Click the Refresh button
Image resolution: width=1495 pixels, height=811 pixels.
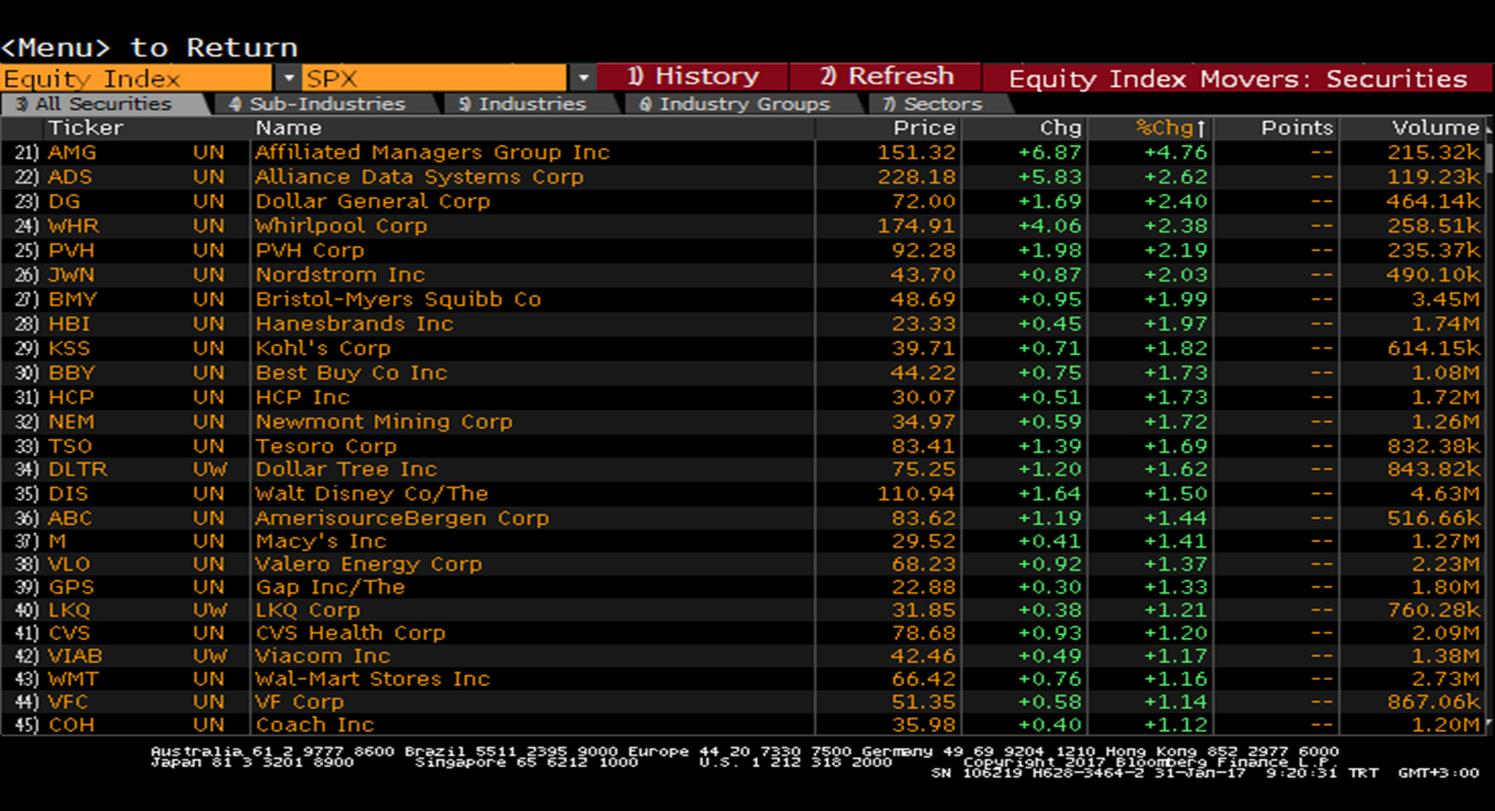click(885, 77)
